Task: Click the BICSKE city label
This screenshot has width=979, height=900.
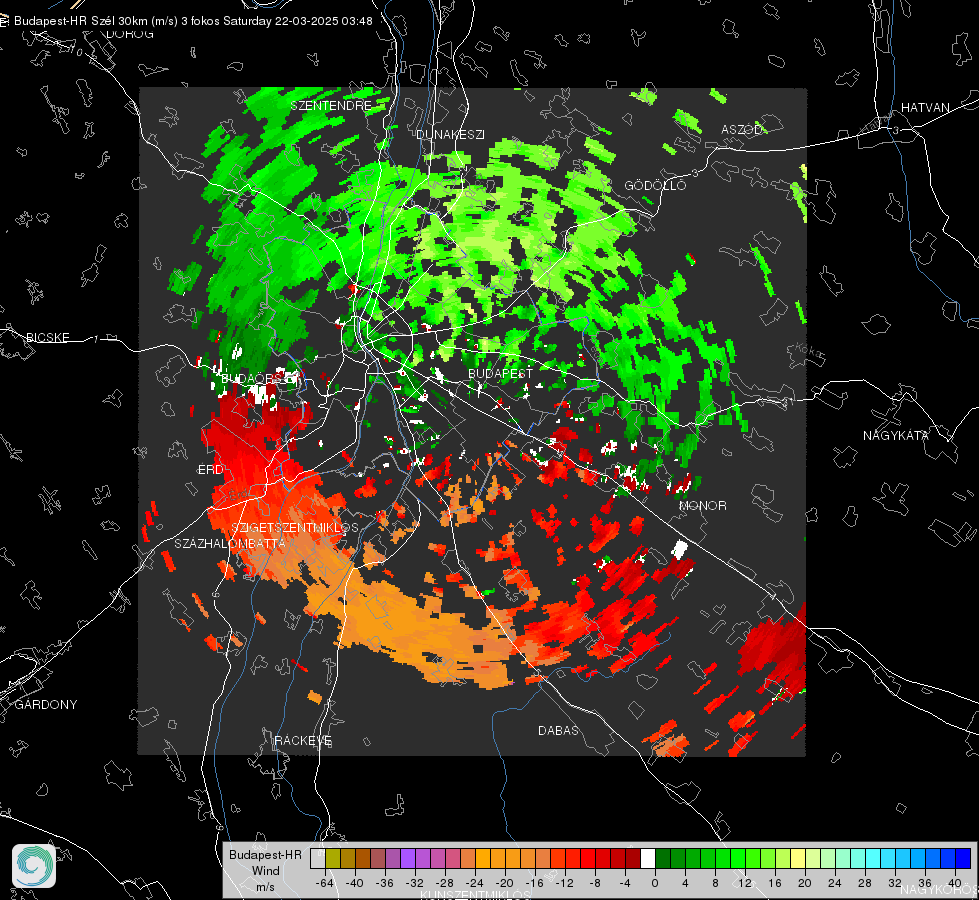Action: tap(47, 337)
